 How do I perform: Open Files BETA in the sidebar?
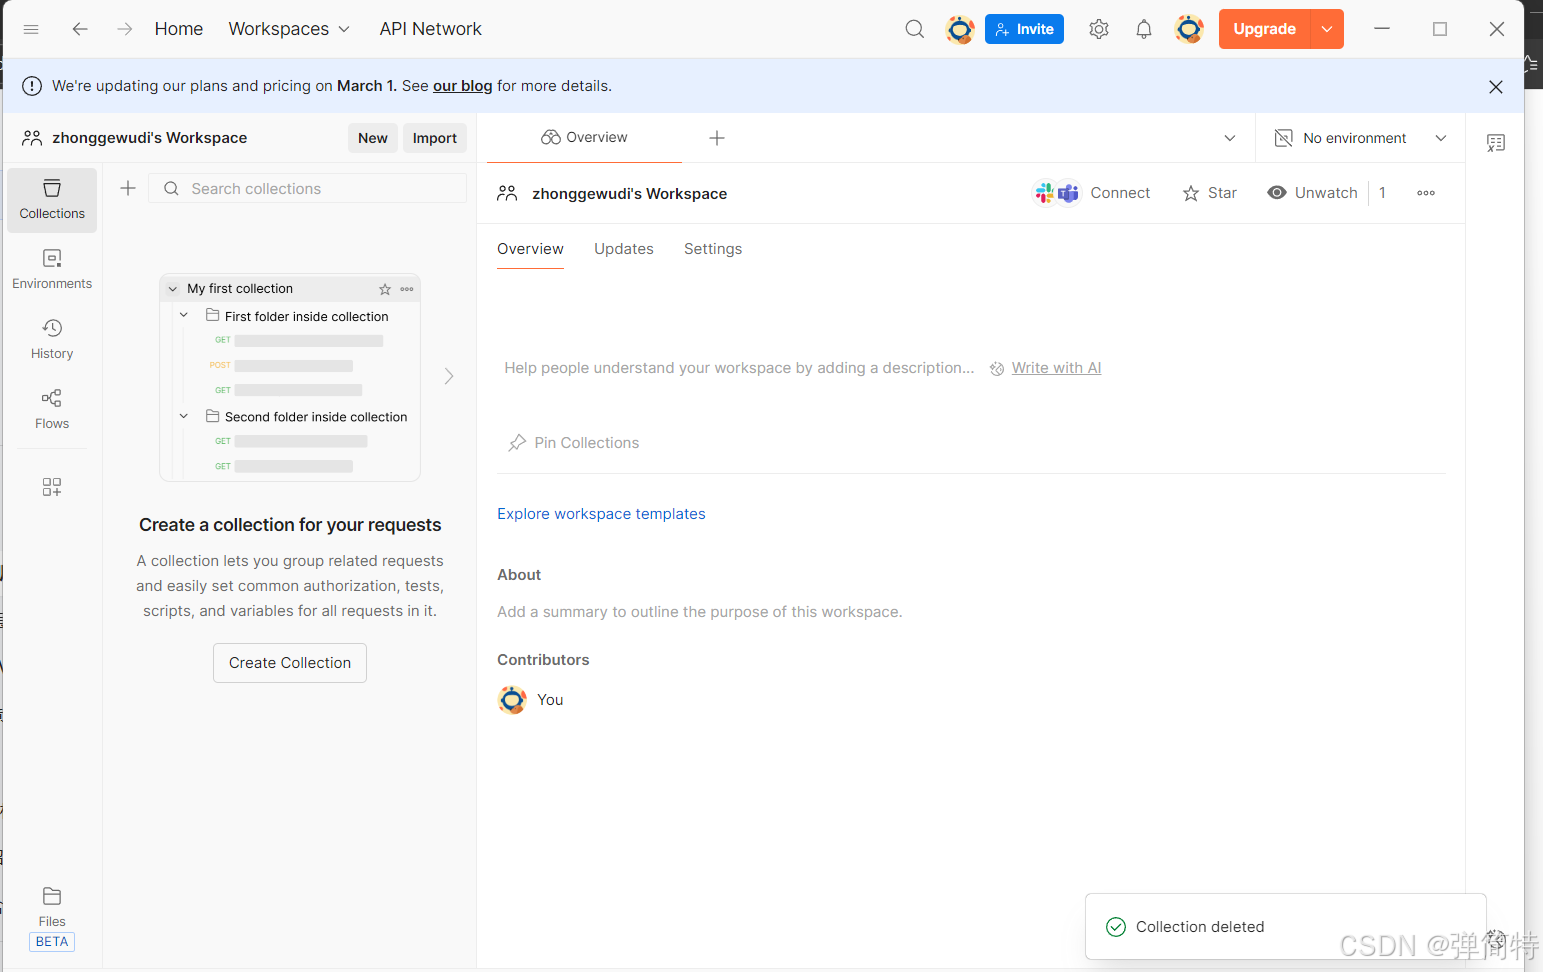52,917
